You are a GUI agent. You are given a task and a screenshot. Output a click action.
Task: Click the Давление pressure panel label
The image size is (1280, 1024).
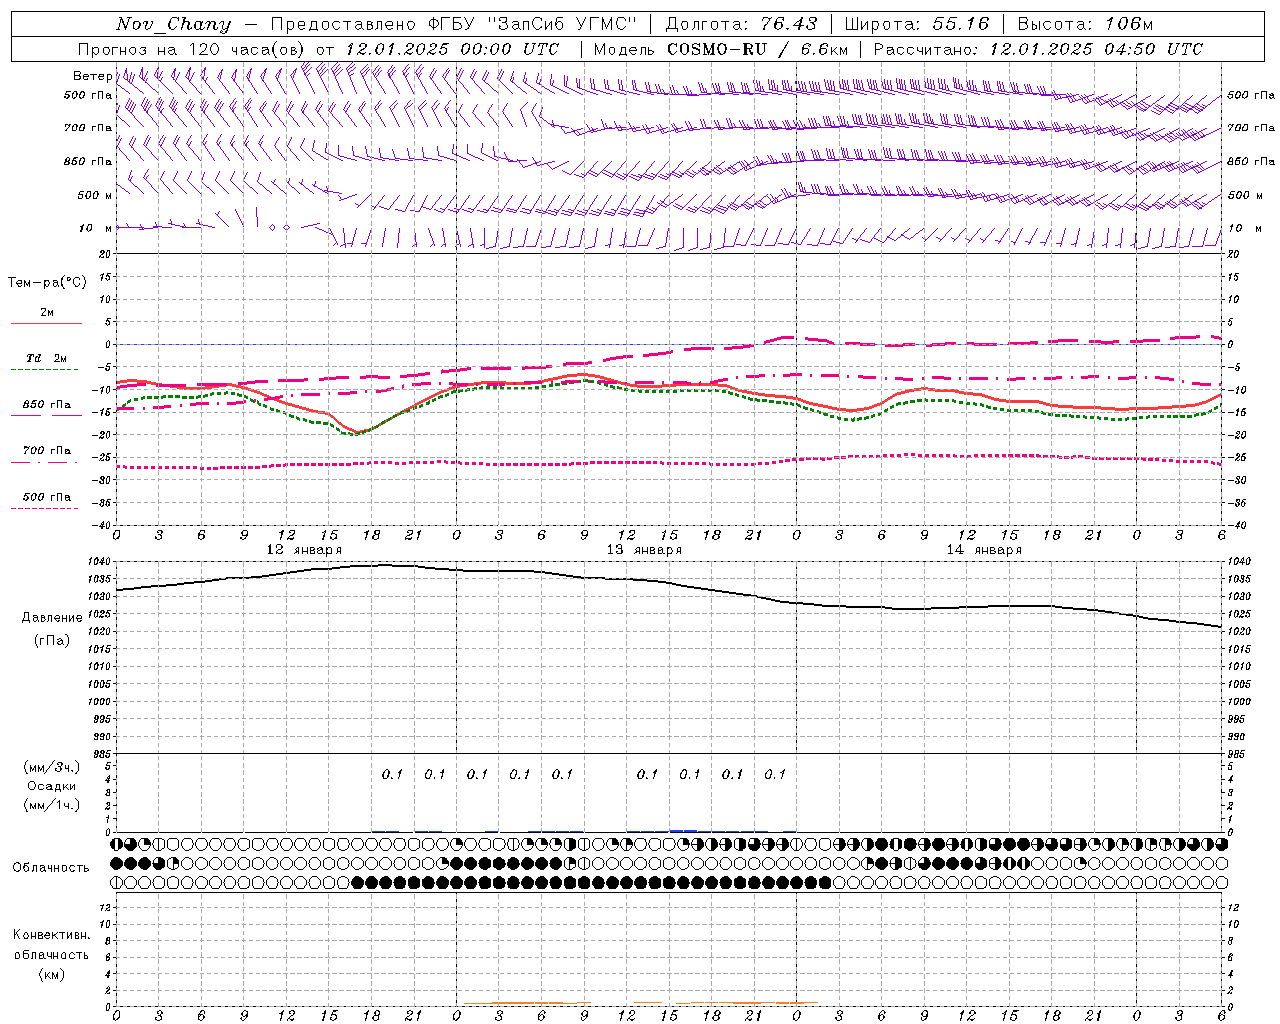[x=52, y=618]
